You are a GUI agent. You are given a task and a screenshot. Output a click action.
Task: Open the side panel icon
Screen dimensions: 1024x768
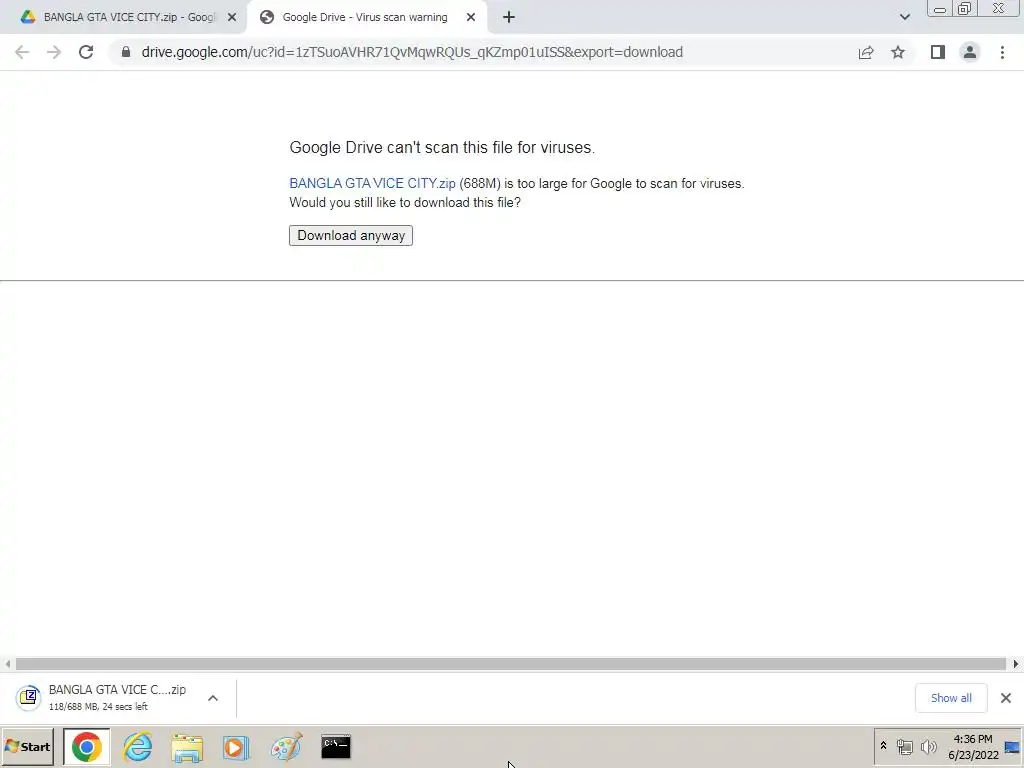938,52
